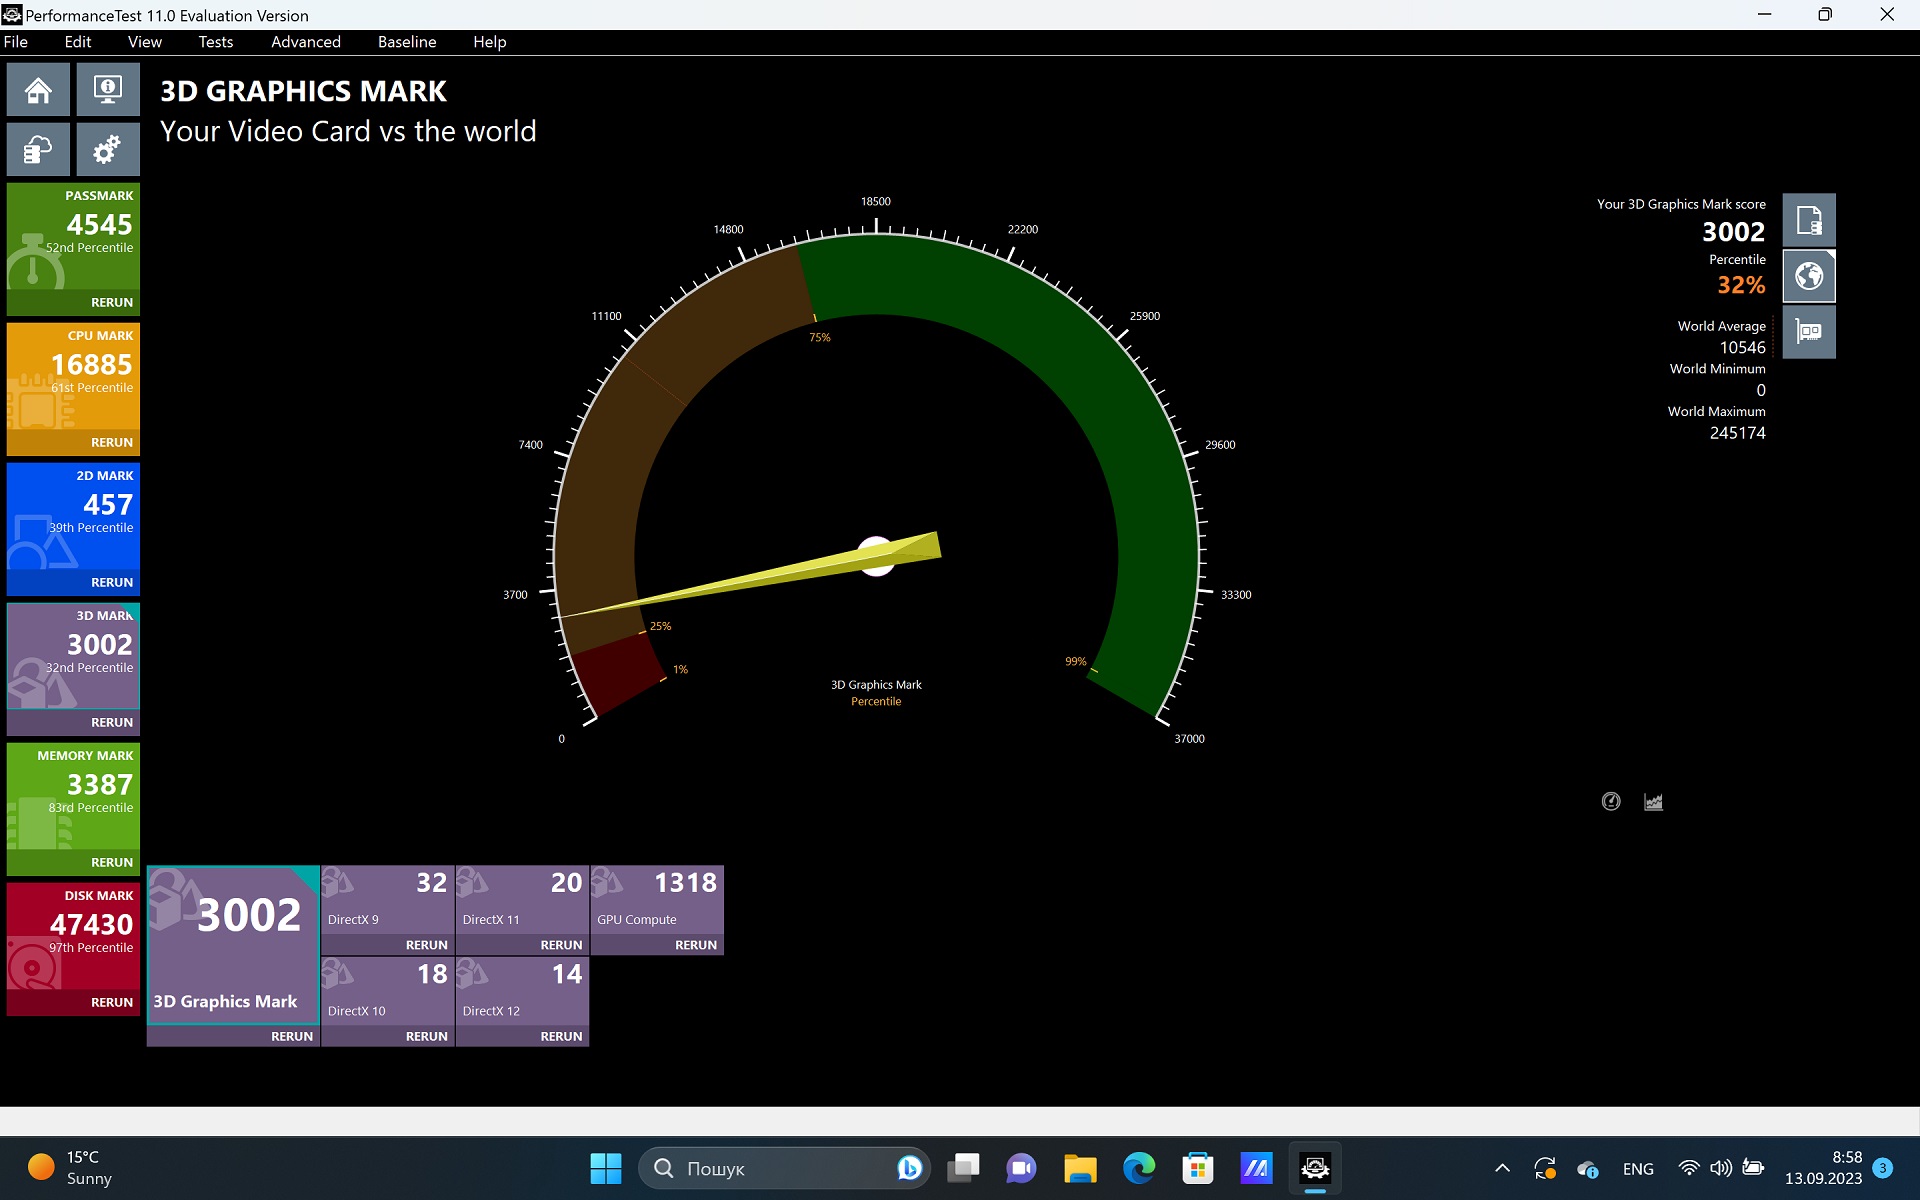Open the File menu
The width and height of the screenshot is (1920, 1200).
[16, 42]
